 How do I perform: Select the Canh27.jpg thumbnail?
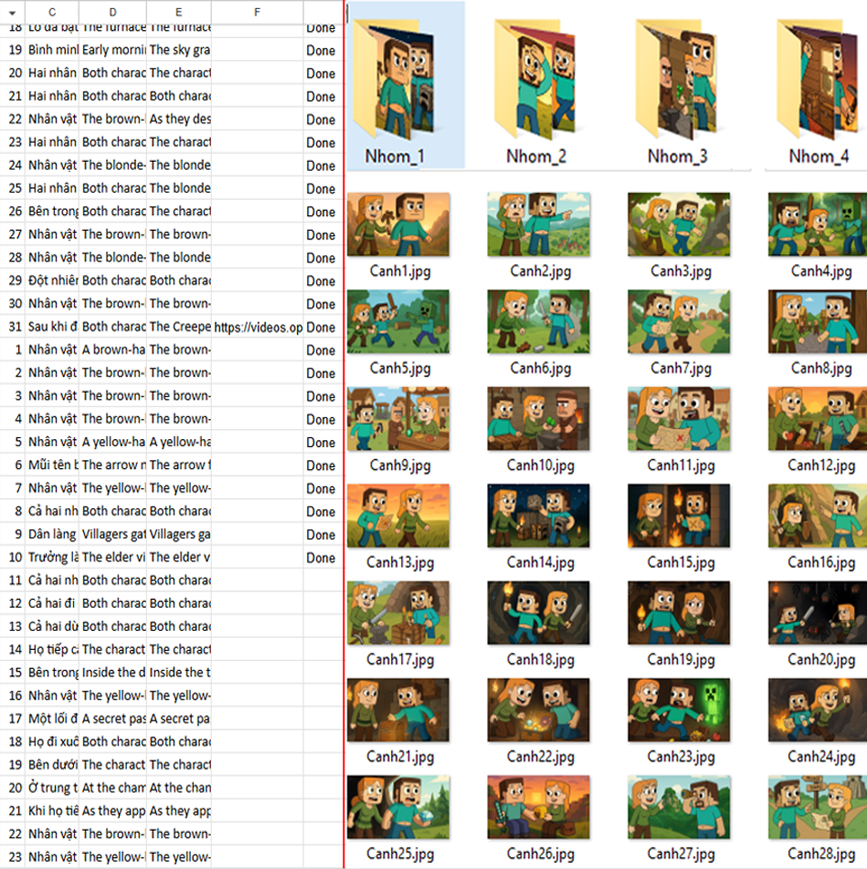pos(679,807)
